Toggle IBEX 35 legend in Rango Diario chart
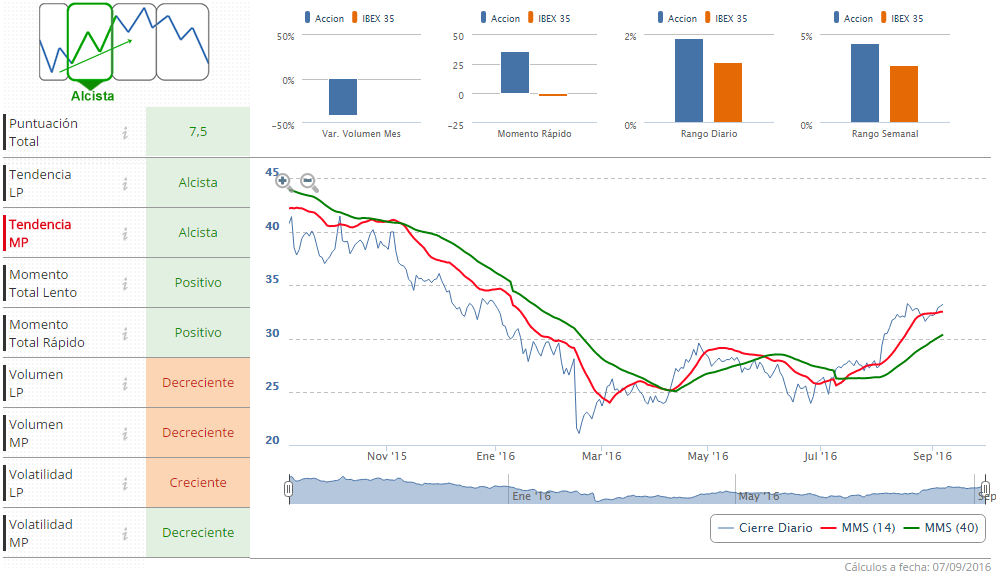Image resolution: width=998 pixels, height=574 pixels. [x=729, y=19]
